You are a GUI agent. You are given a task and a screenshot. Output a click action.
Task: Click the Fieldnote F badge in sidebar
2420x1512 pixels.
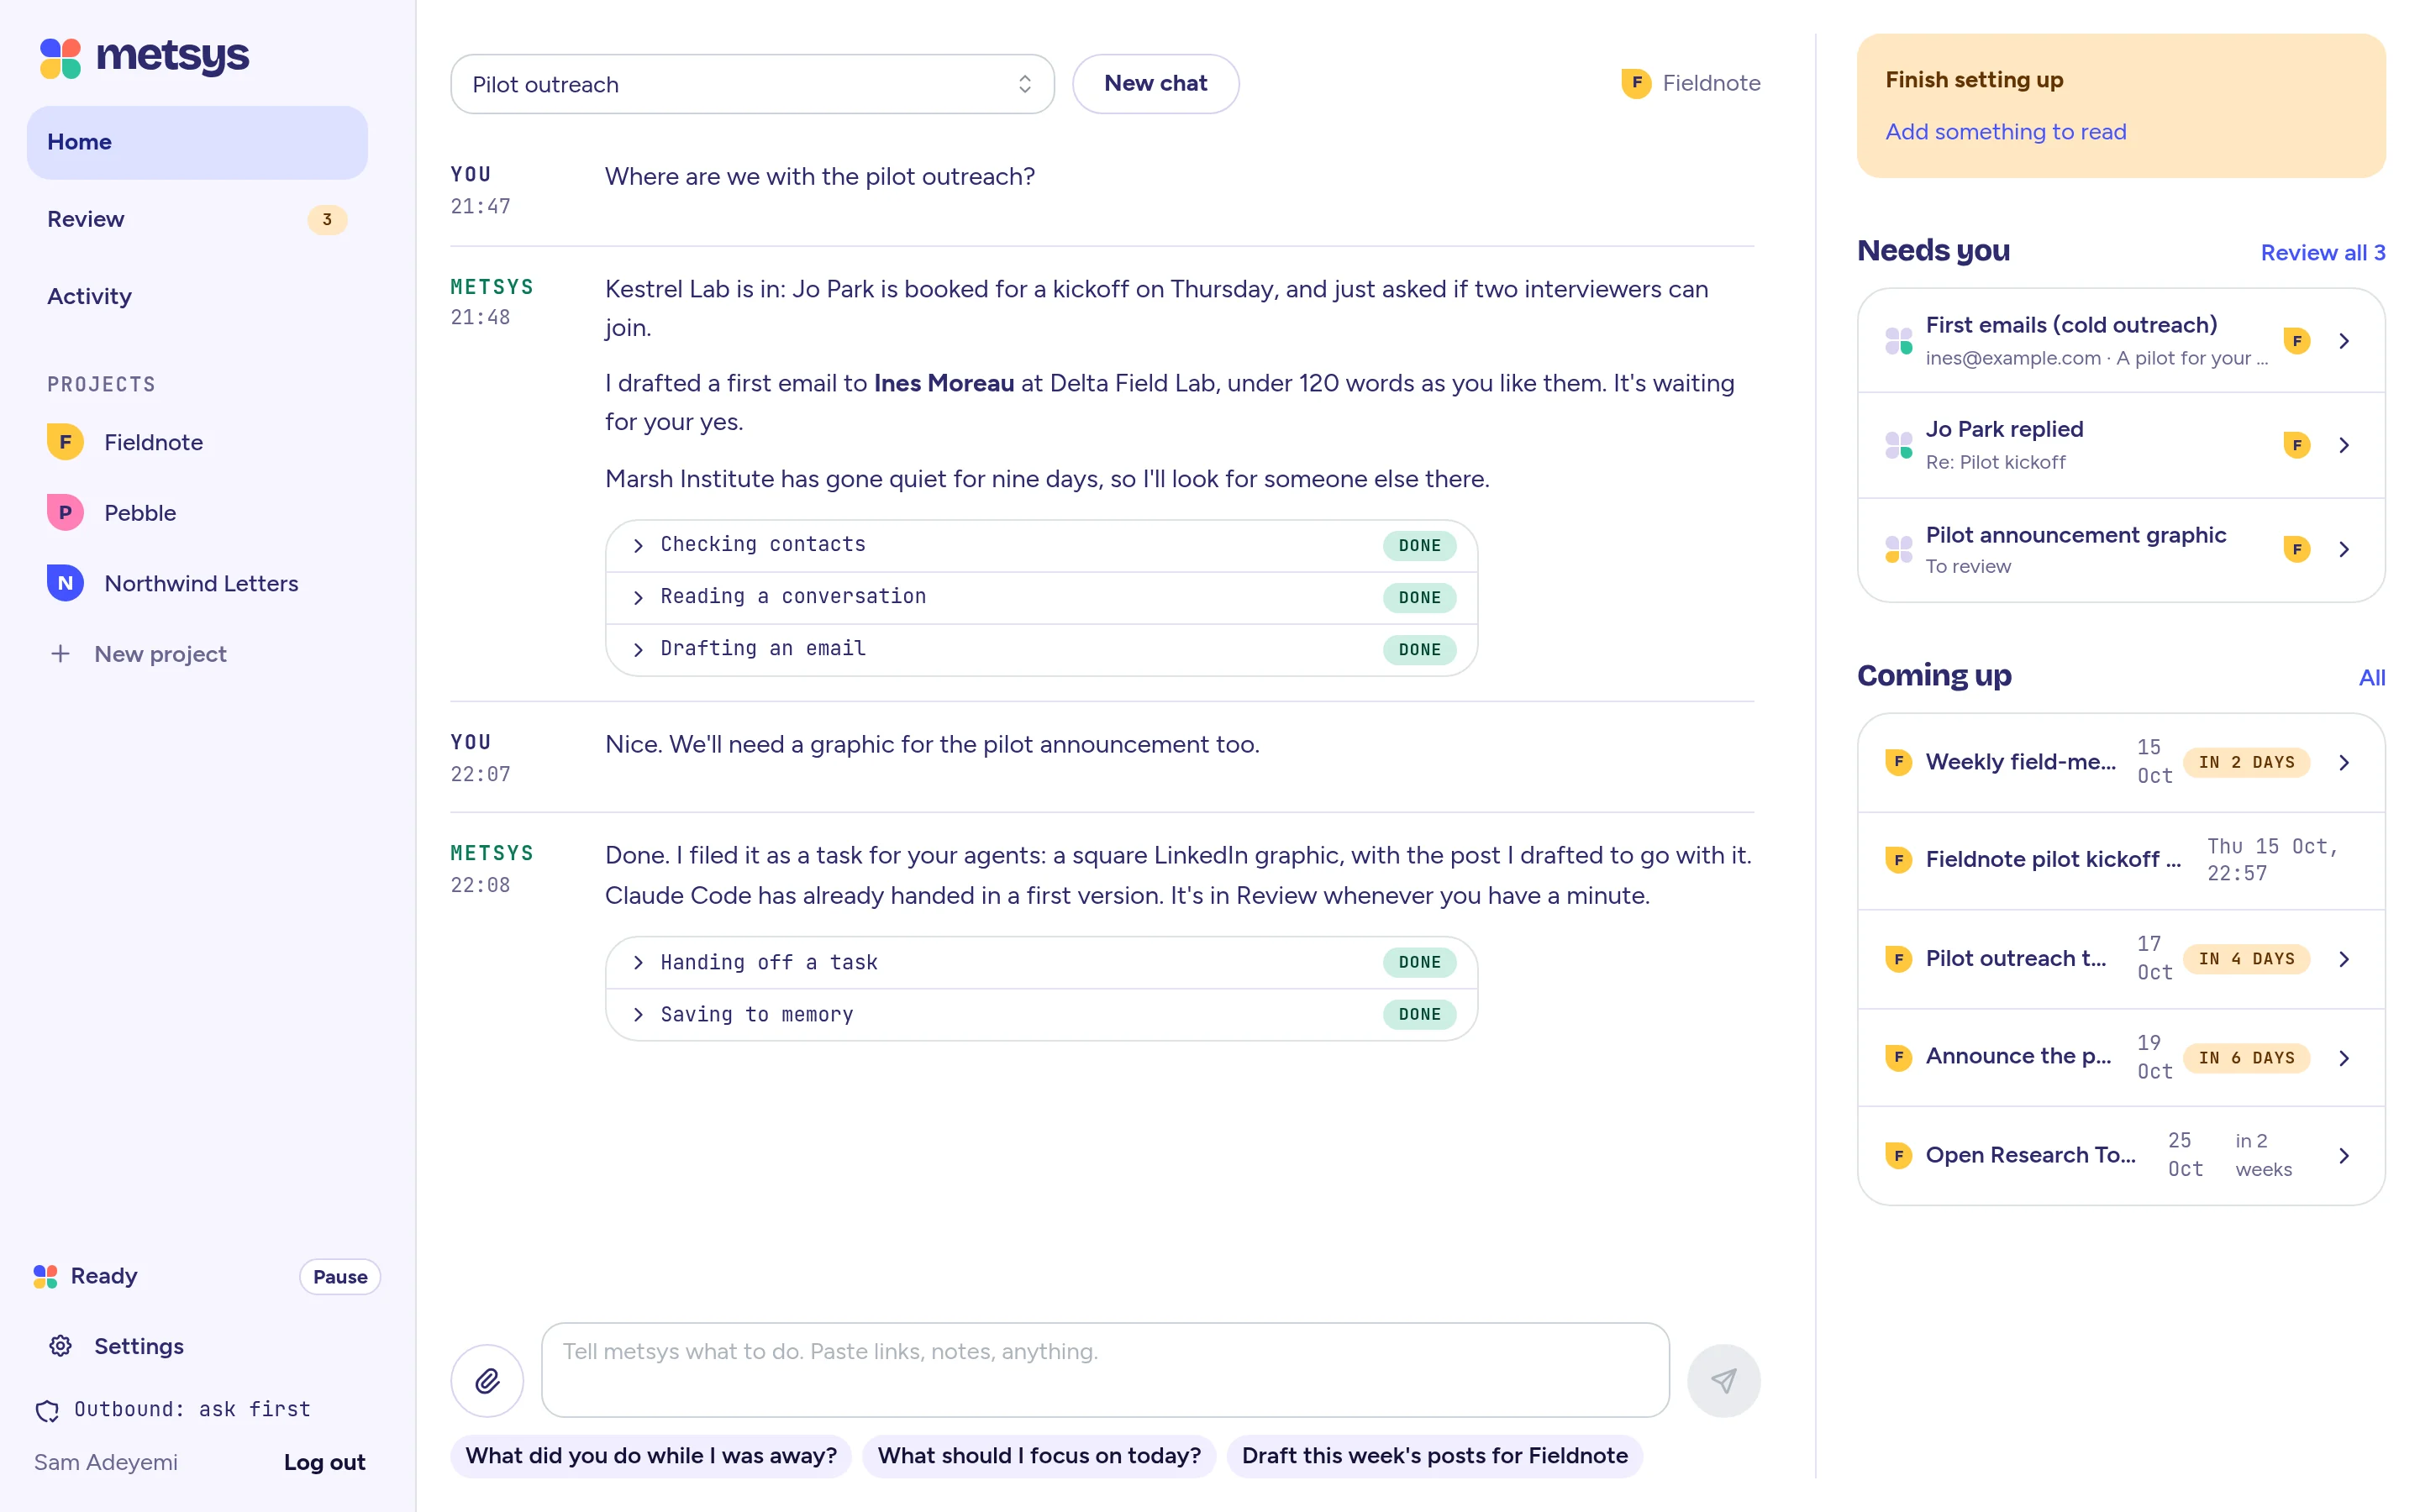65,442
